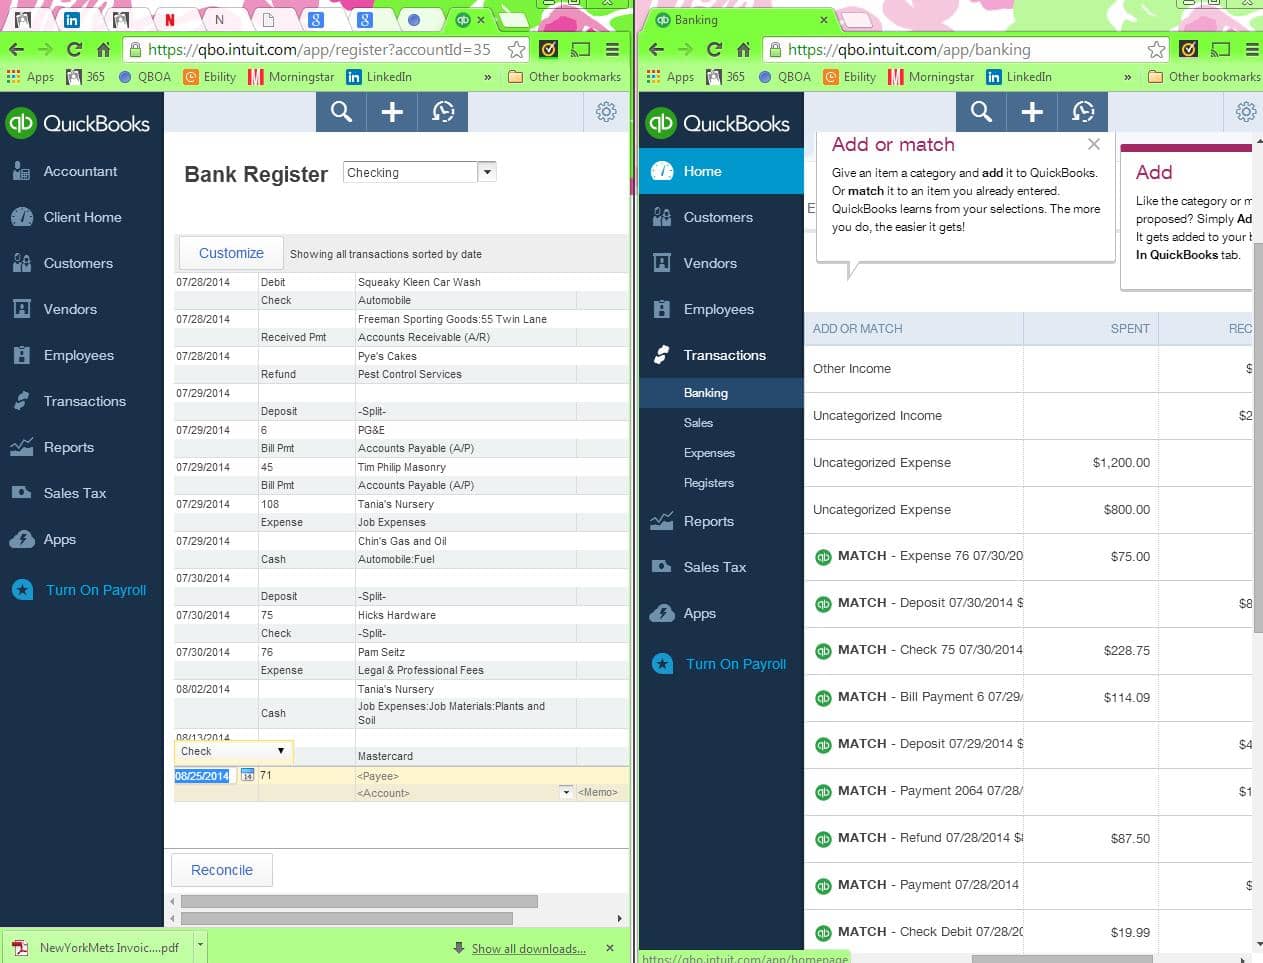This screenshot has height=963, width=1263.
Task: Click Squeaky Kleen Car Wash register entry
Action: coord(419,282)
